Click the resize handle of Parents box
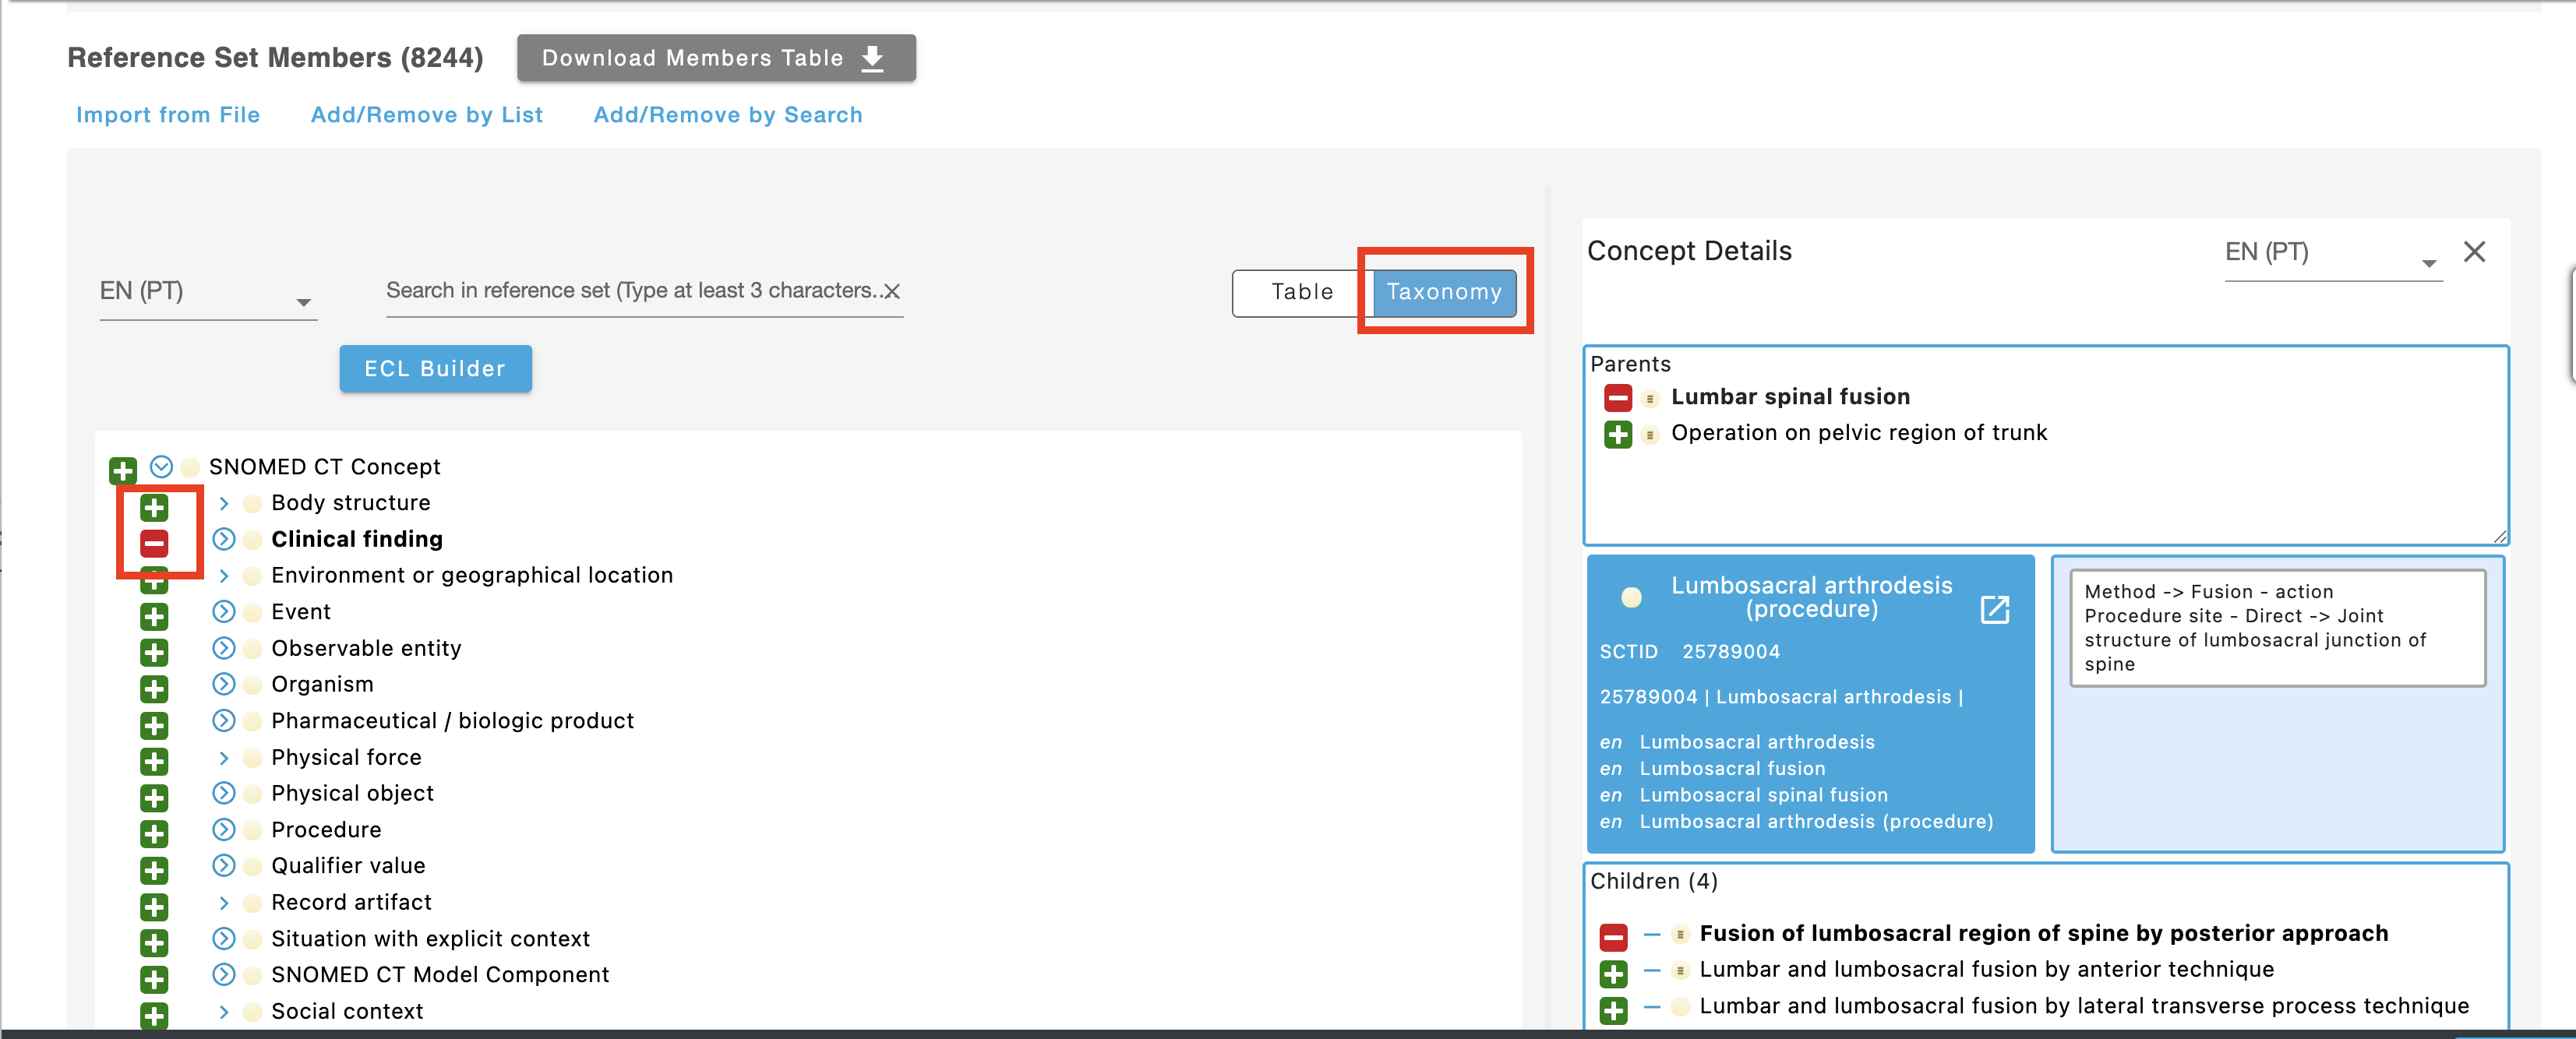2576x1039 pixels. click(2499, 537)
